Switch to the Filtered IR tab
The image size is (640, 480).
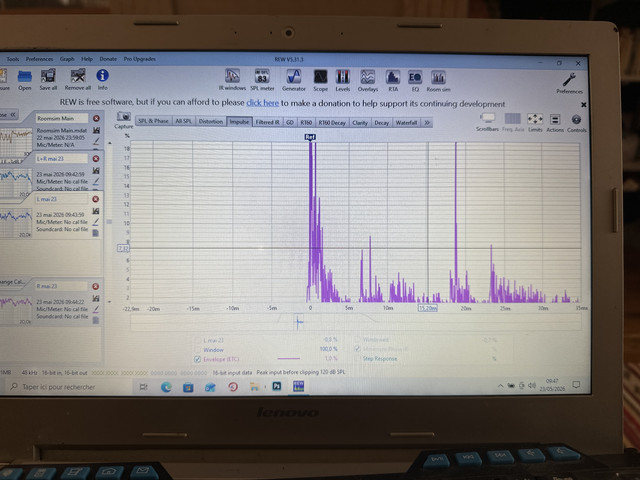267,122
